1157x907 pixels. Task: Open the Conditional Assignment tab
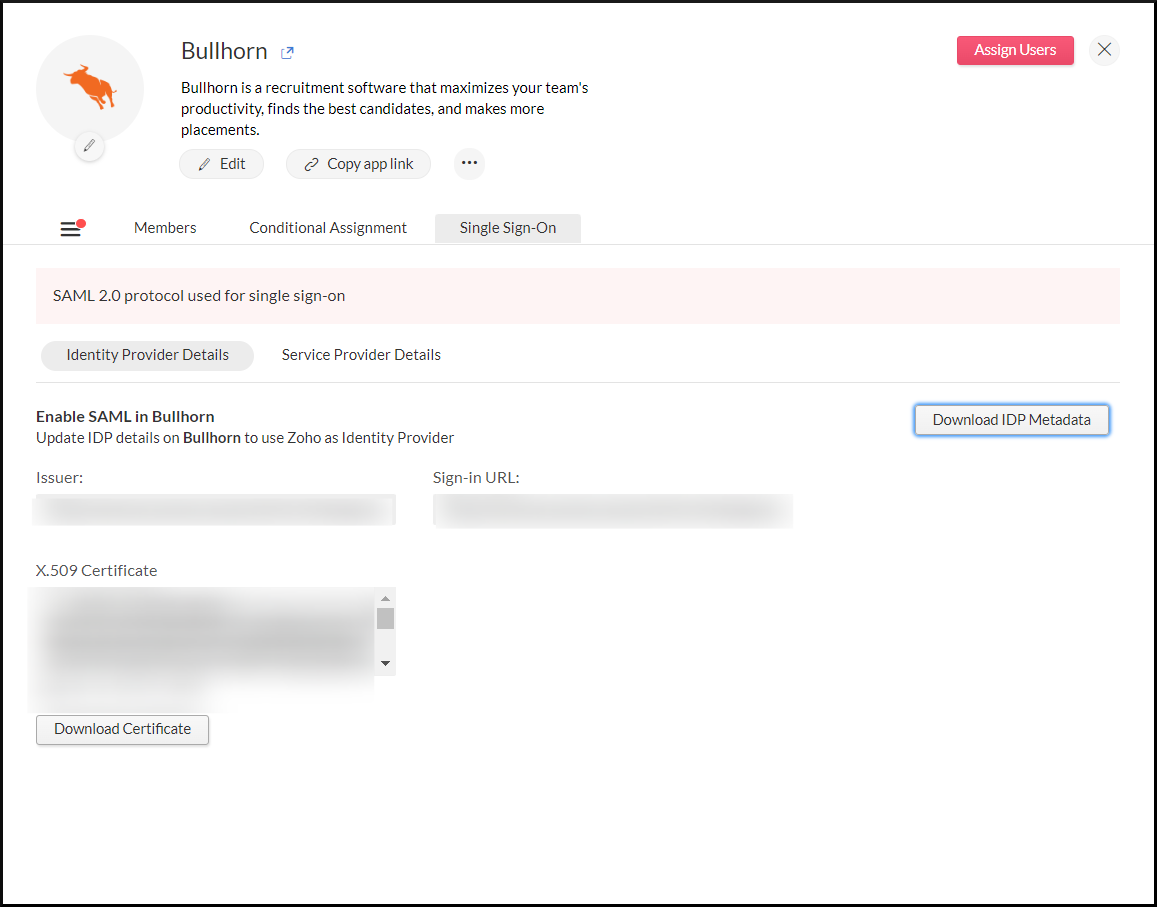[328, 228]
